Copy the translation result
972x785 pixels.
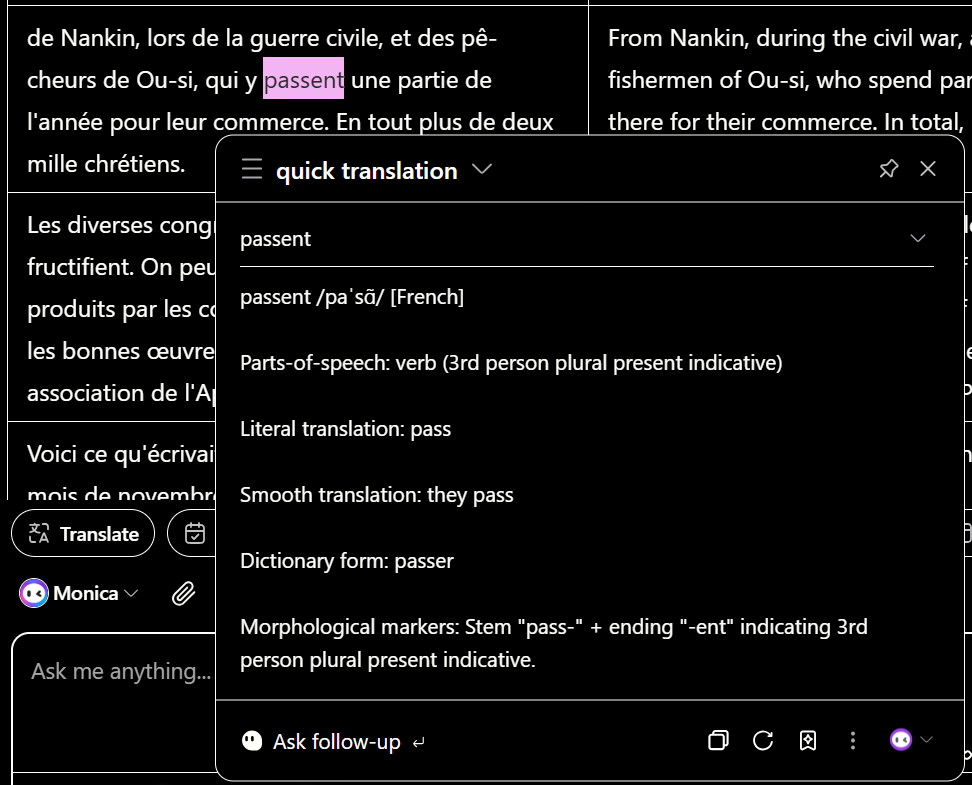click(718, 741)
